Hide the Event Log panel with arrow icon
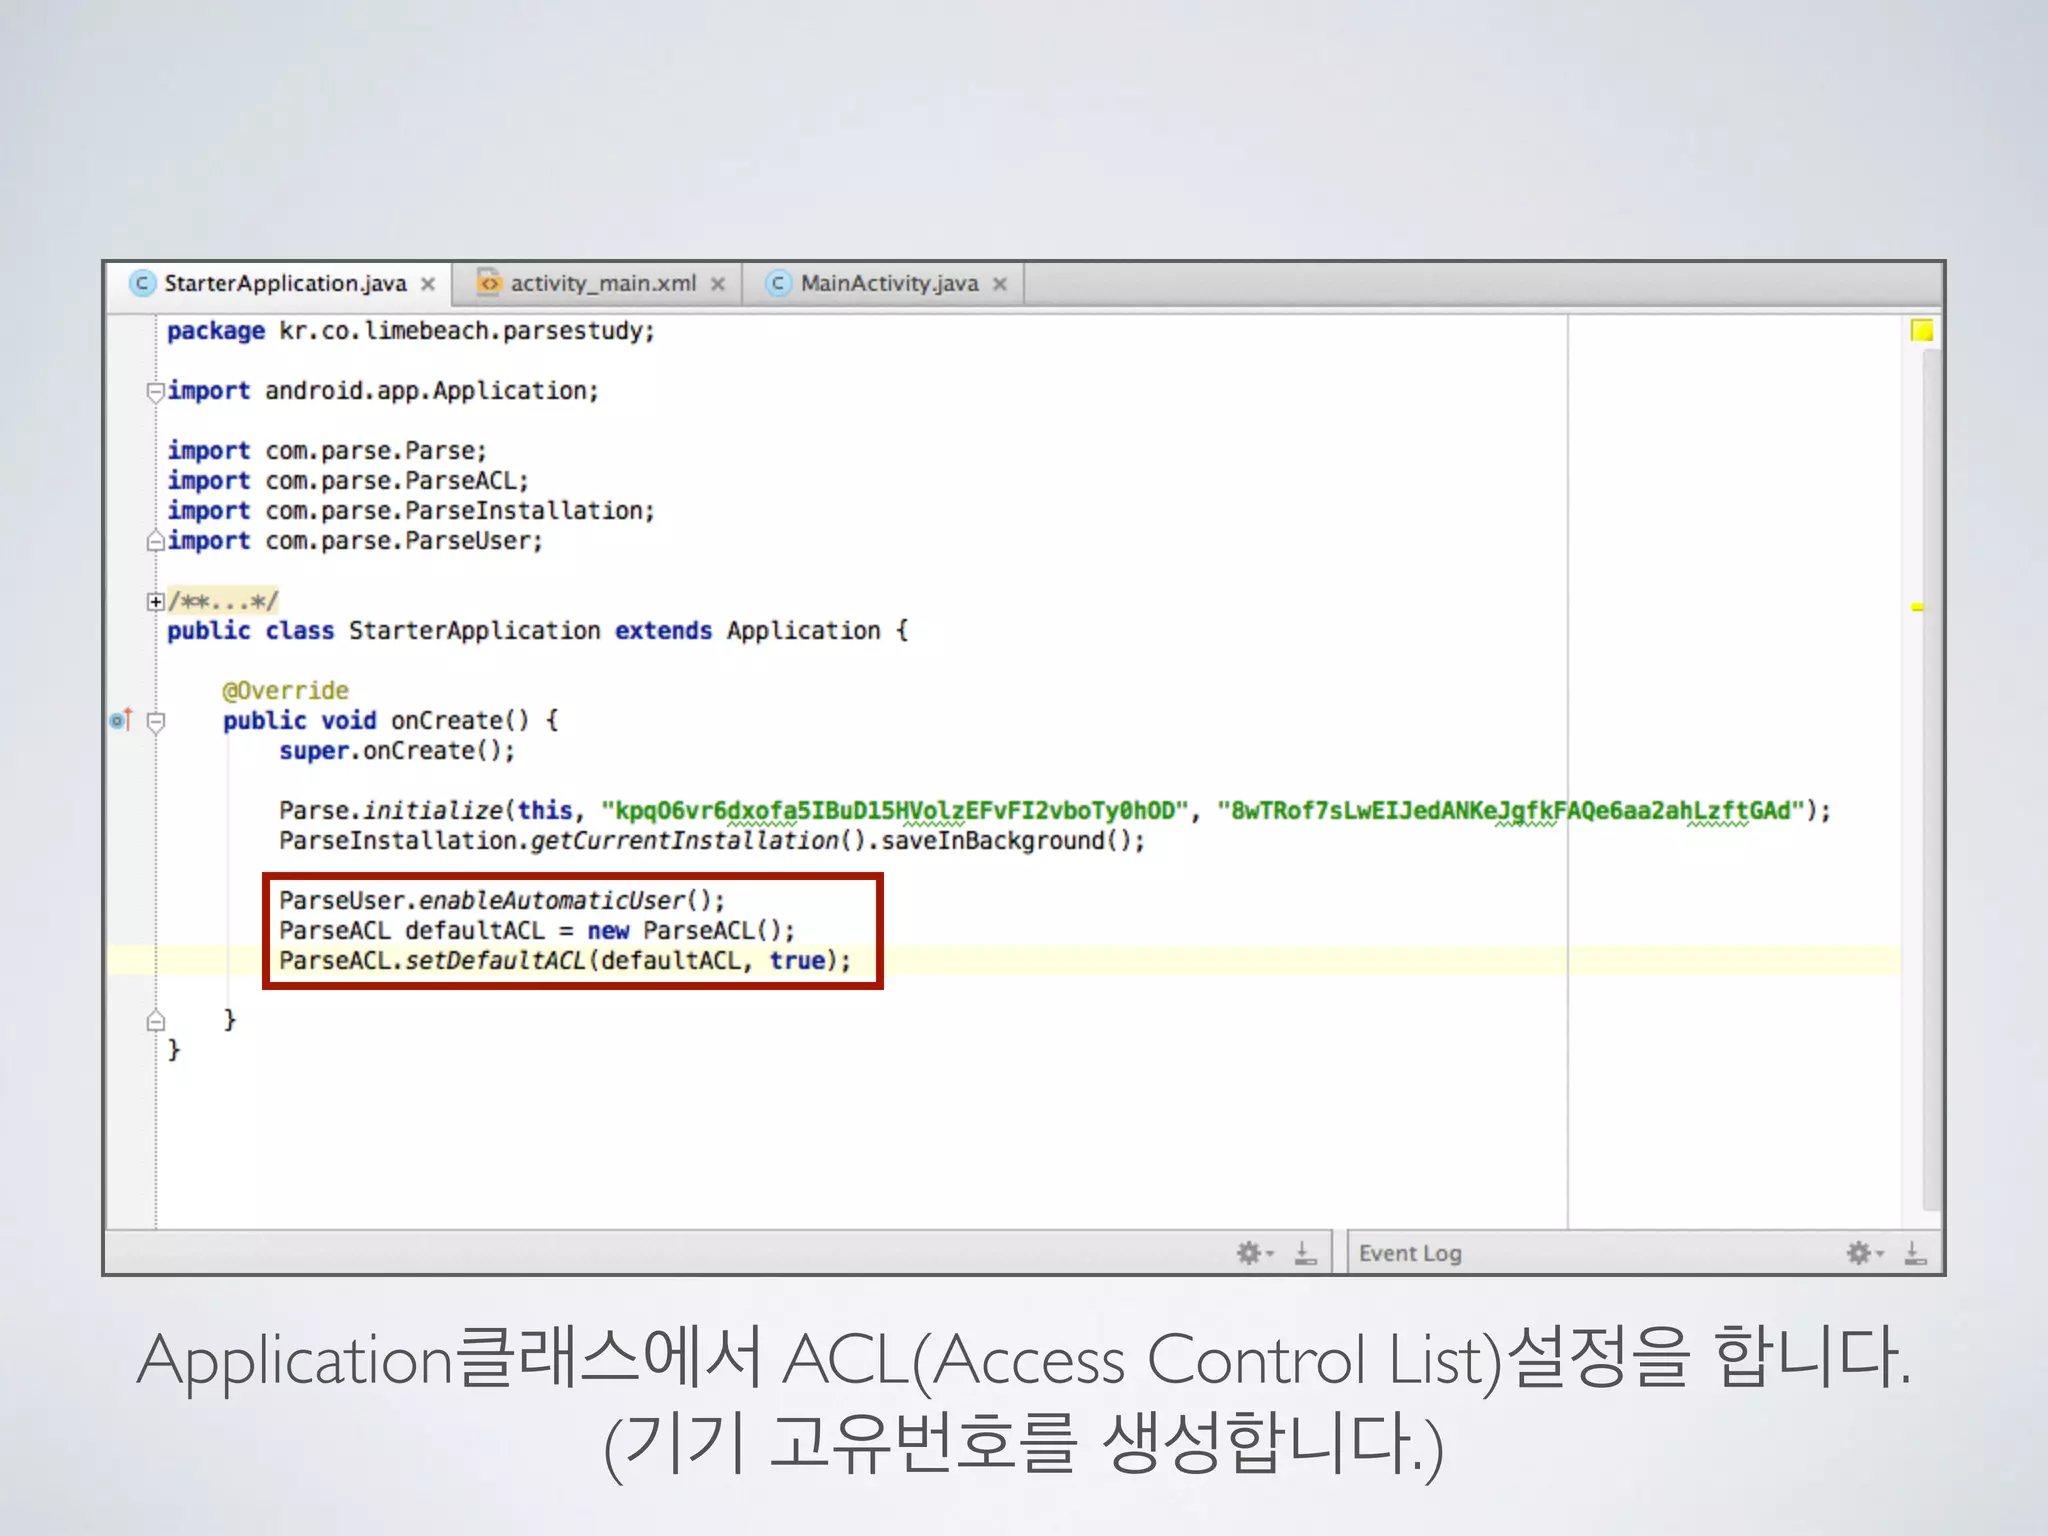 pyautogui.click(x=1915, y=1252)
